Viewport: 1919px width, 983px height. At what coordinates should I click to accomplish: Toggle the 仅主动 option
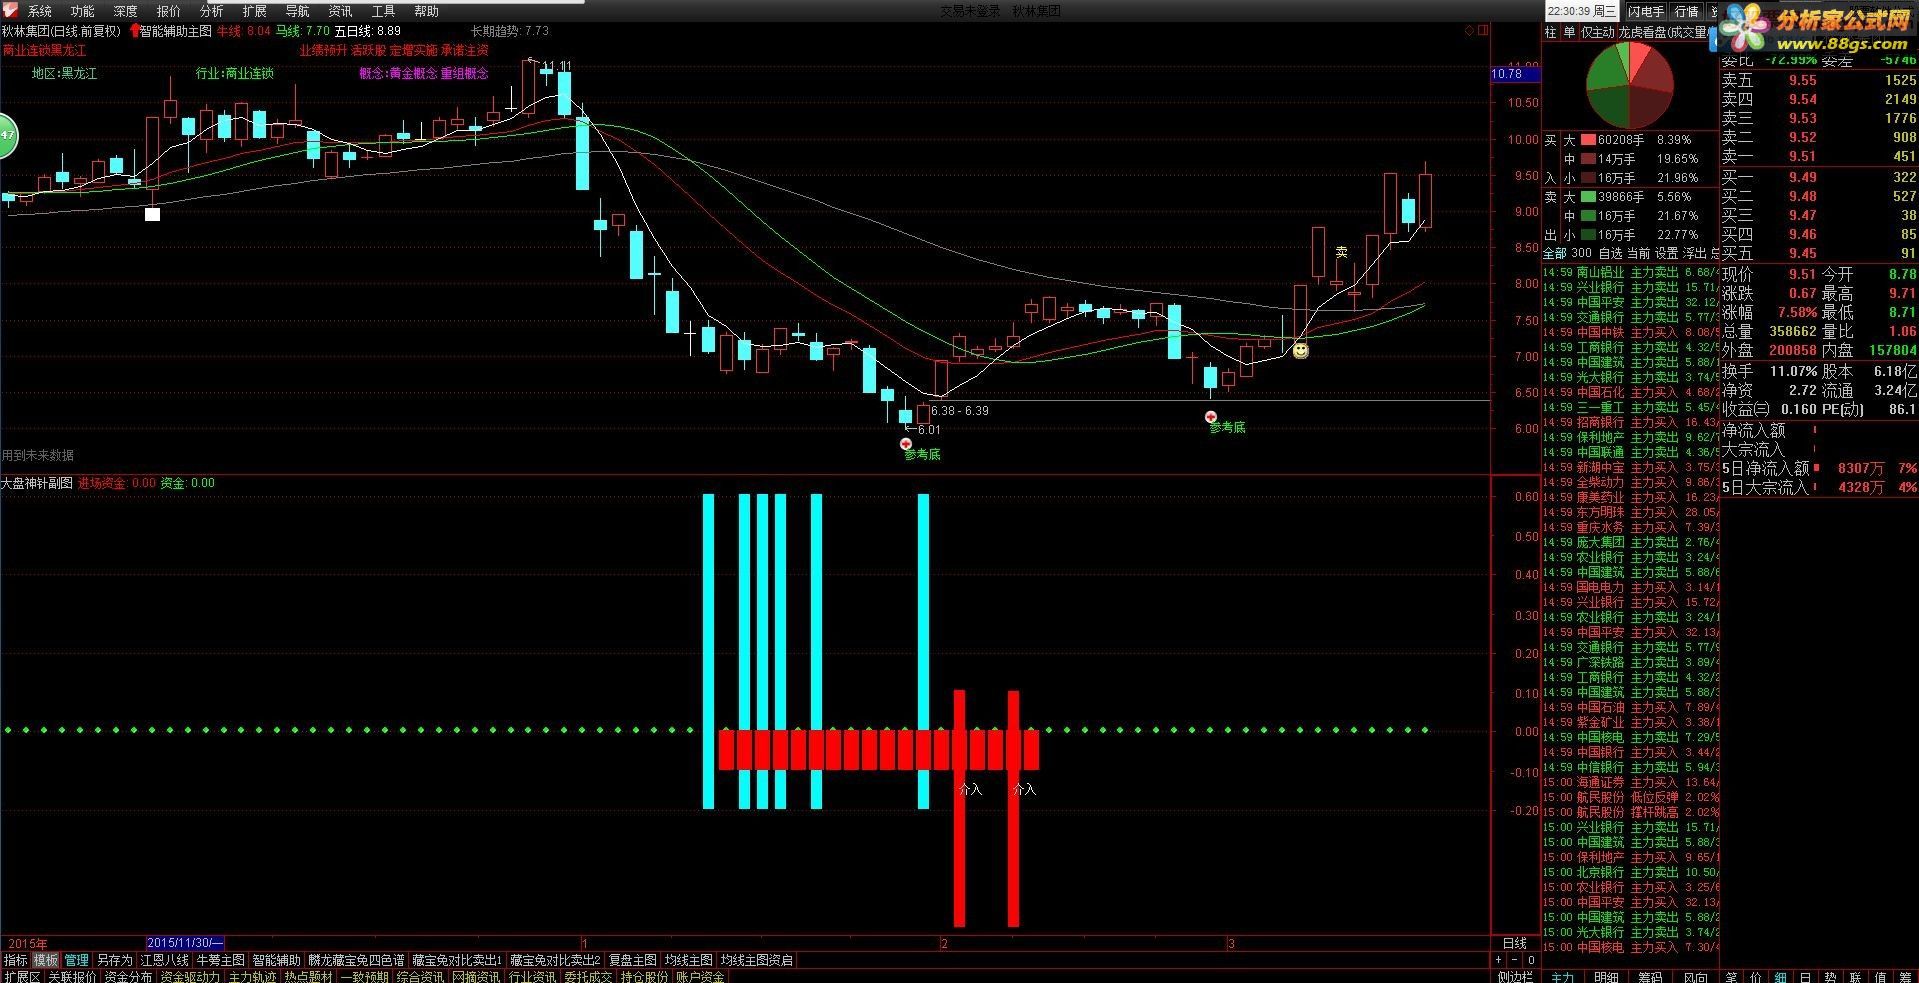[x=1597, y=32]
